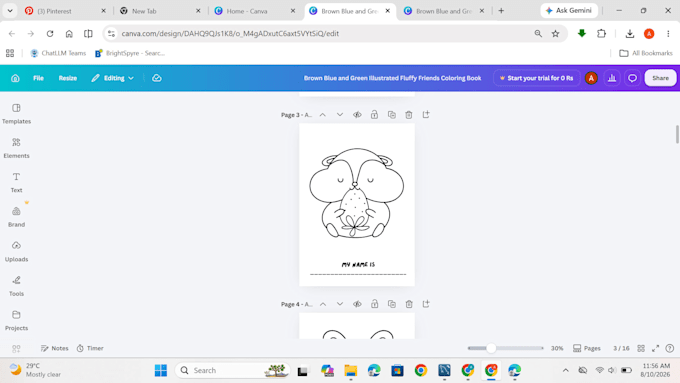Image resolution: width=680 pixels, height=383 pixels.
Task: Hide Page 4 with eye icon
Action: (x=357, y=304)
